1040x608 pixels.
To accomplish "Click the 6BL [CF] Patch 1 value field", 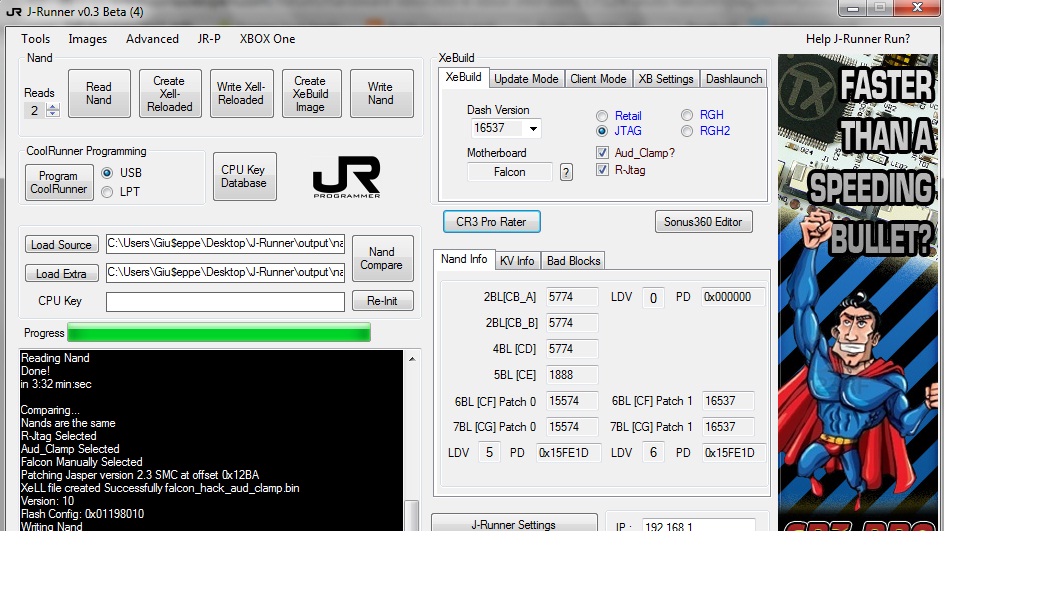I will pyautogui.click(x=728, y=401).
